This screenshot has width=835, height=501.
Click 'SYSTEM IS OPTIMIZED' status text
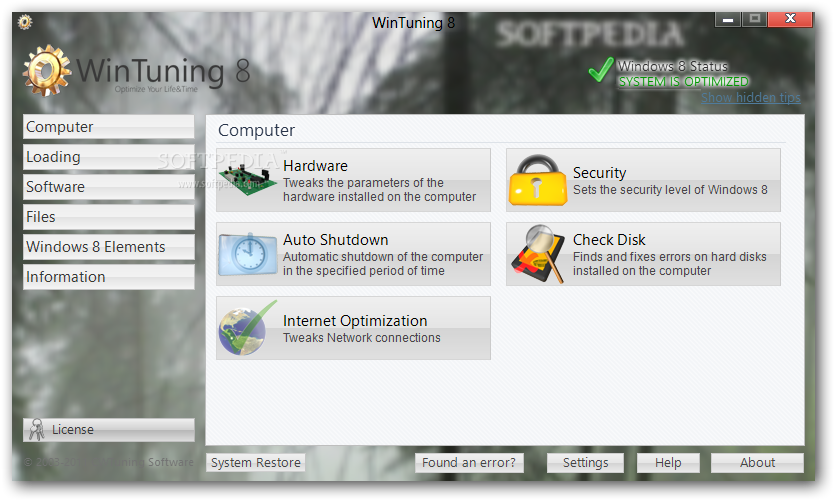click(x=683, y=81)
